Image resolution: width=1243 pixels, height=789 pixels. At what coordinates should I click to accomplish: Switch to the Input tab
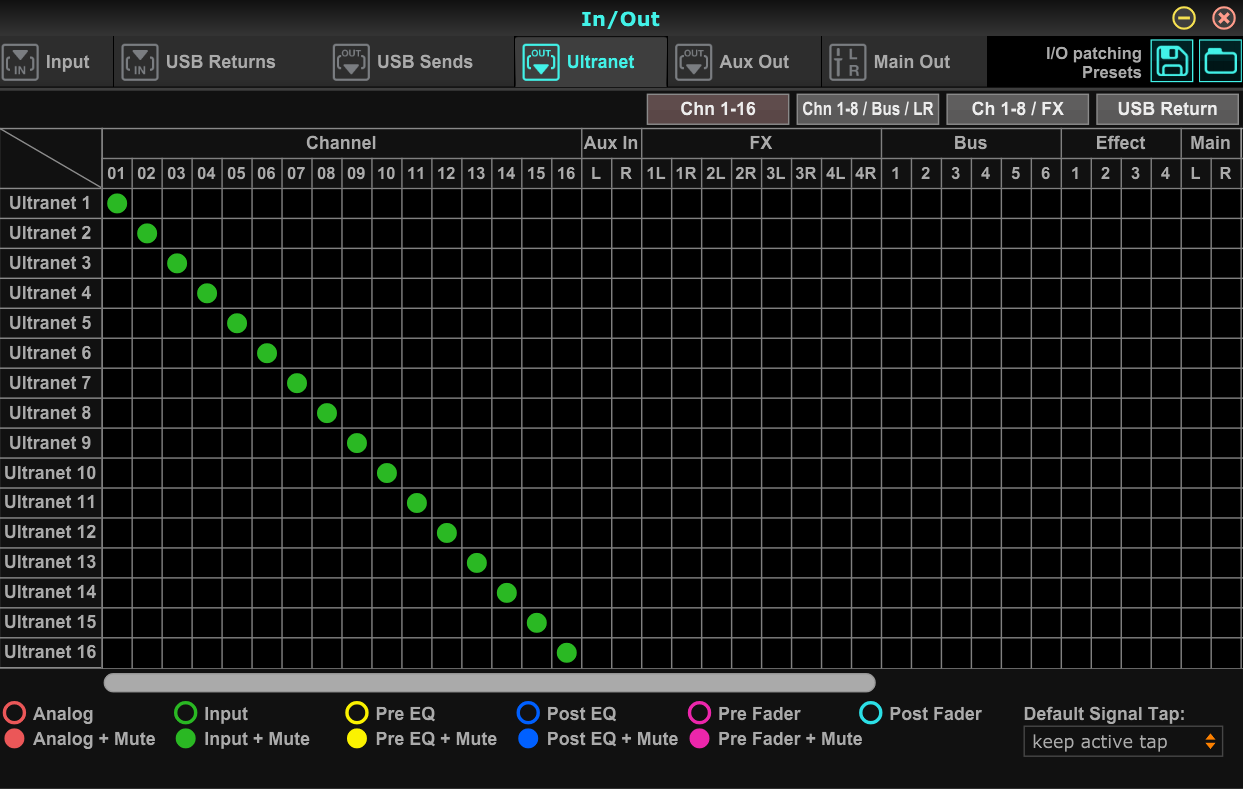click(x=57, y=62)
